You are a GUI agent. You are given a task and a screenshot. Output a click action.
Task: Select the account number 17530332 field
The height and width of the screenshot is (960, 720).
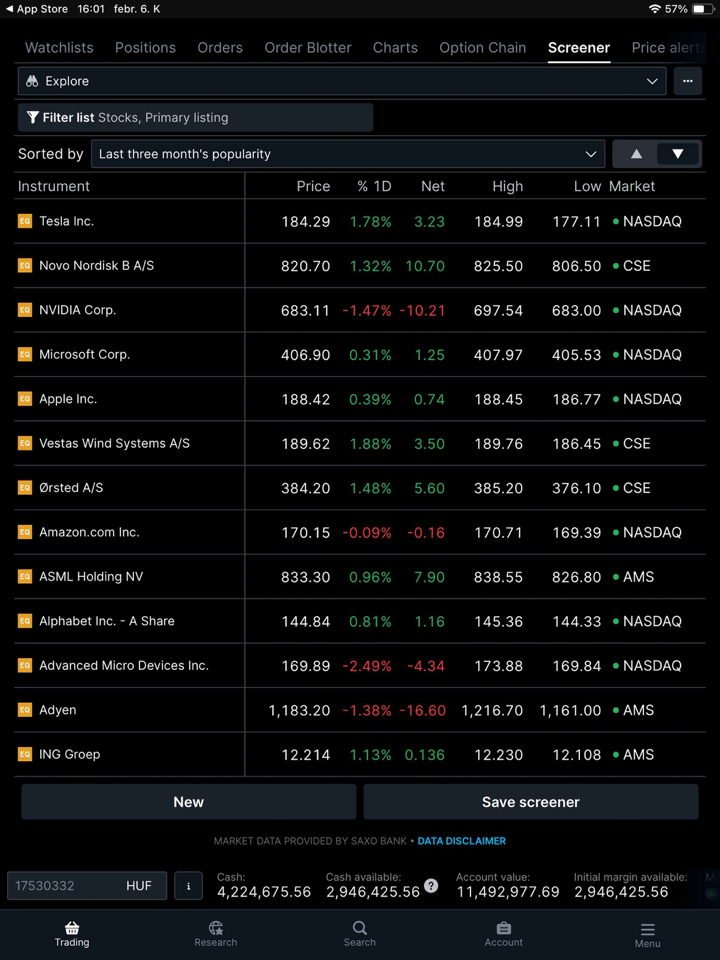point(65,886)
